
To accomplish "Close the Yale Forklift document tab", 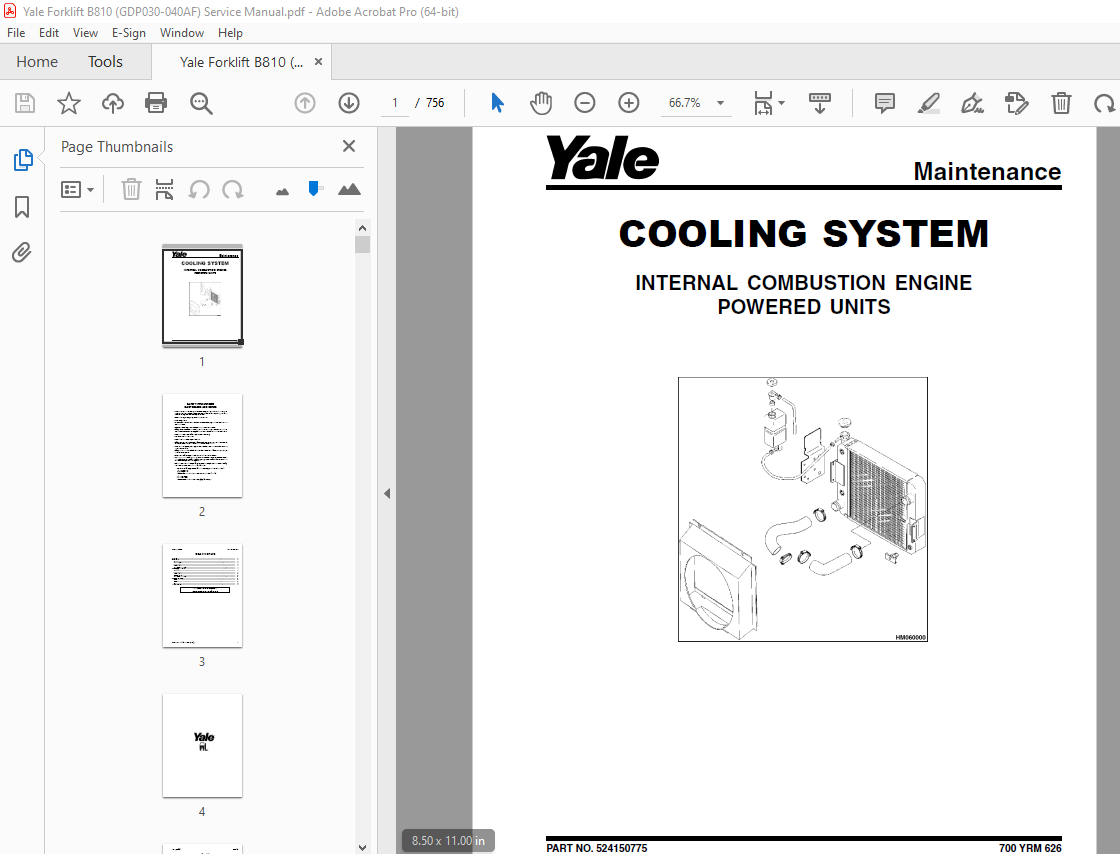I will tap(319, 61).
